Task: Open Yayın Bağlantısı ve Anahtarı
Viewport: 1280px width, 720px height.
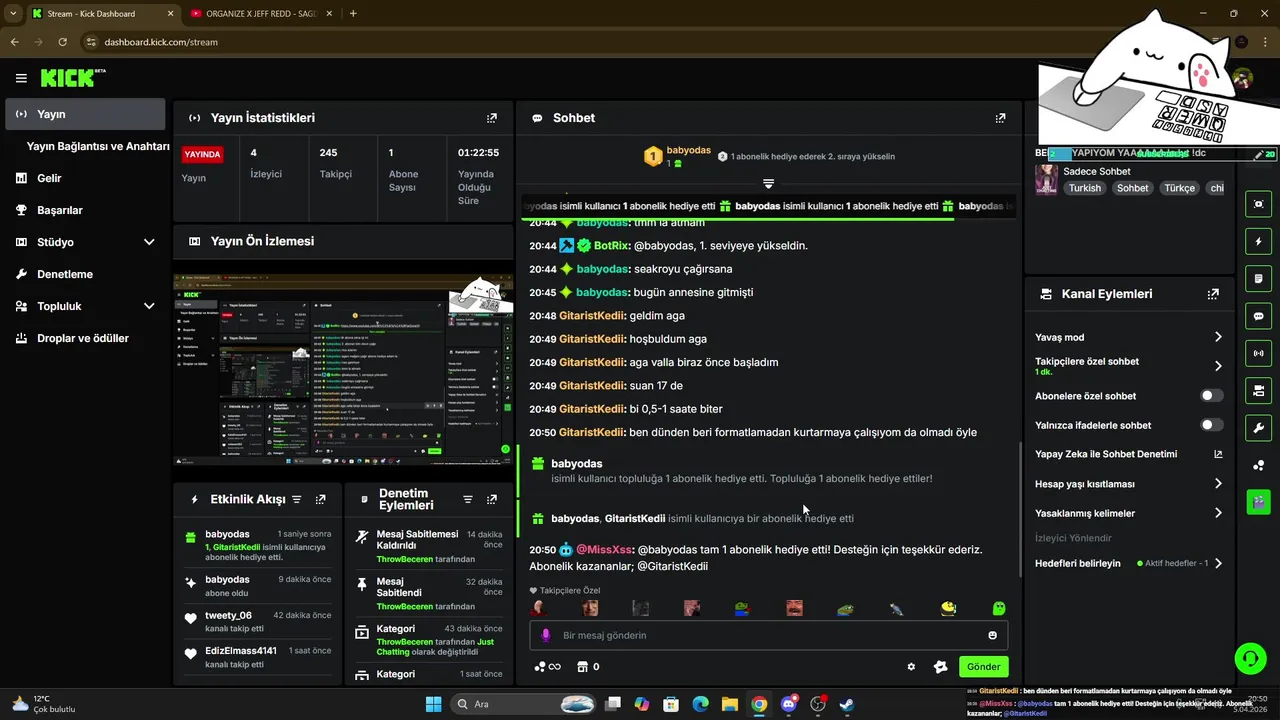Action: pyautogui.click(x=98, y=146)
